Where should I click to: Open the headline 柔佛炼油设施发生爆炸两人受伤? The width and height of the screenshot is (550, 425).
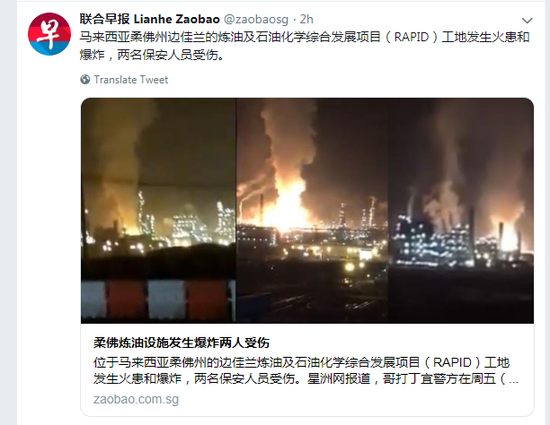181,343
